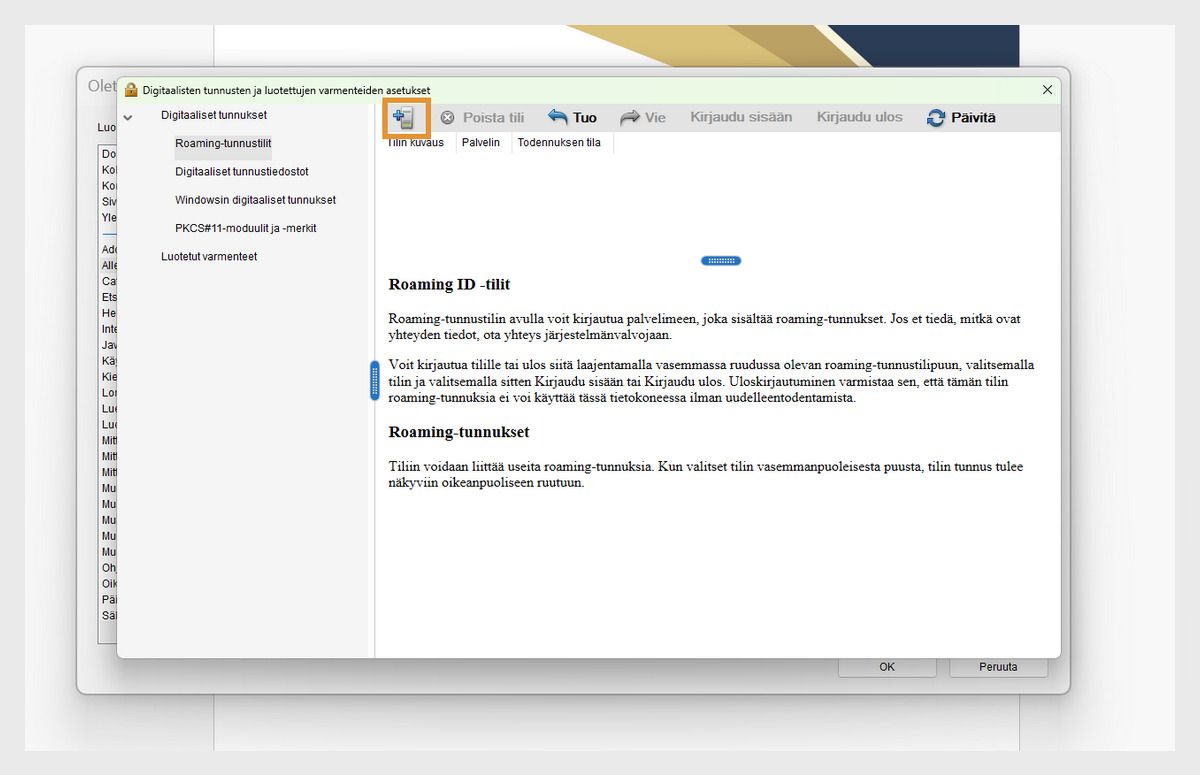The height and width of the screenshot is (775, 1200).
Task: Click the Todennuksen tila column header
Action: (559, 143)
